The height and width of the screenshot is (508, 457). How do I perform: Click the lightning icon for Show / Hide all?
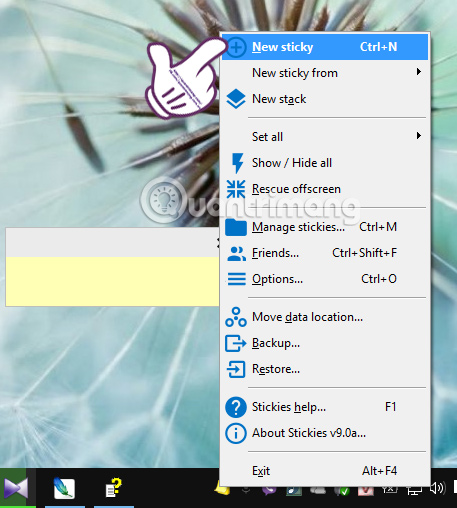coord(237,163)
